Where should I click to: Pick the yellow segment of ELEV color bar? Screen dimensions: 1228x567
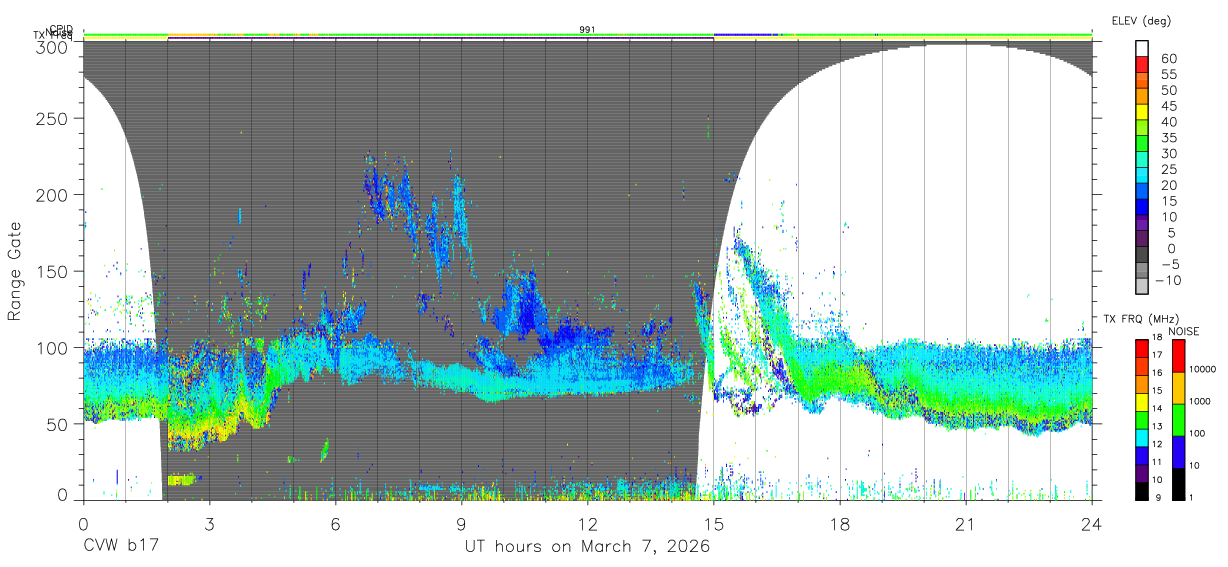(x=1142, y=111)
